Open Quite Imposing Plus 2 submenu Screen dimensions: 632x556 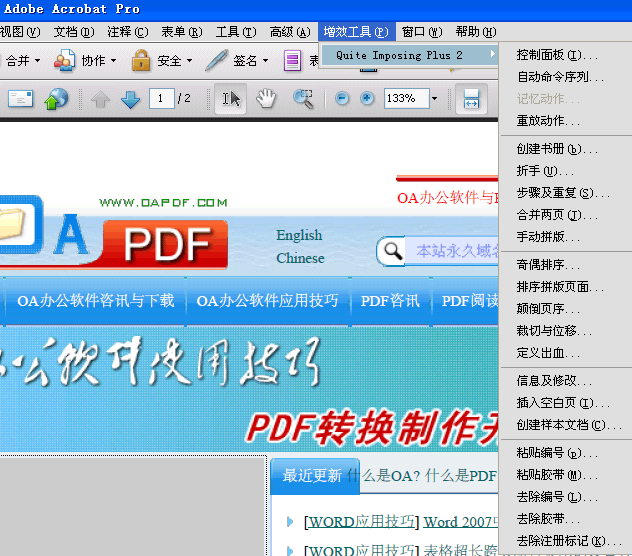point(409,55)
